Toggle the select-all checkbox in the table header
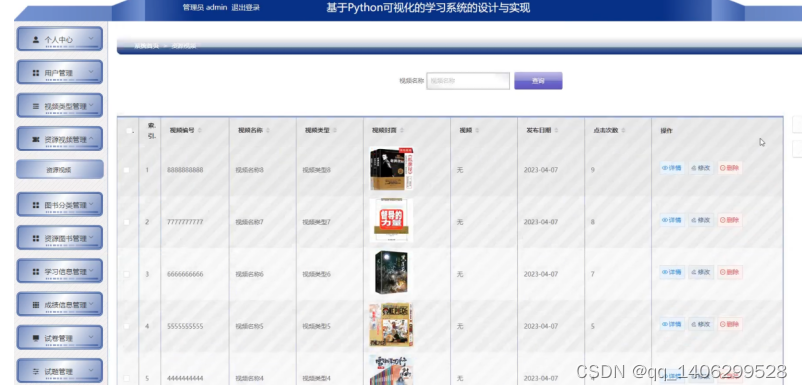Image resolution: width=802 pixels, height=391 pixels. click(129, 131)
